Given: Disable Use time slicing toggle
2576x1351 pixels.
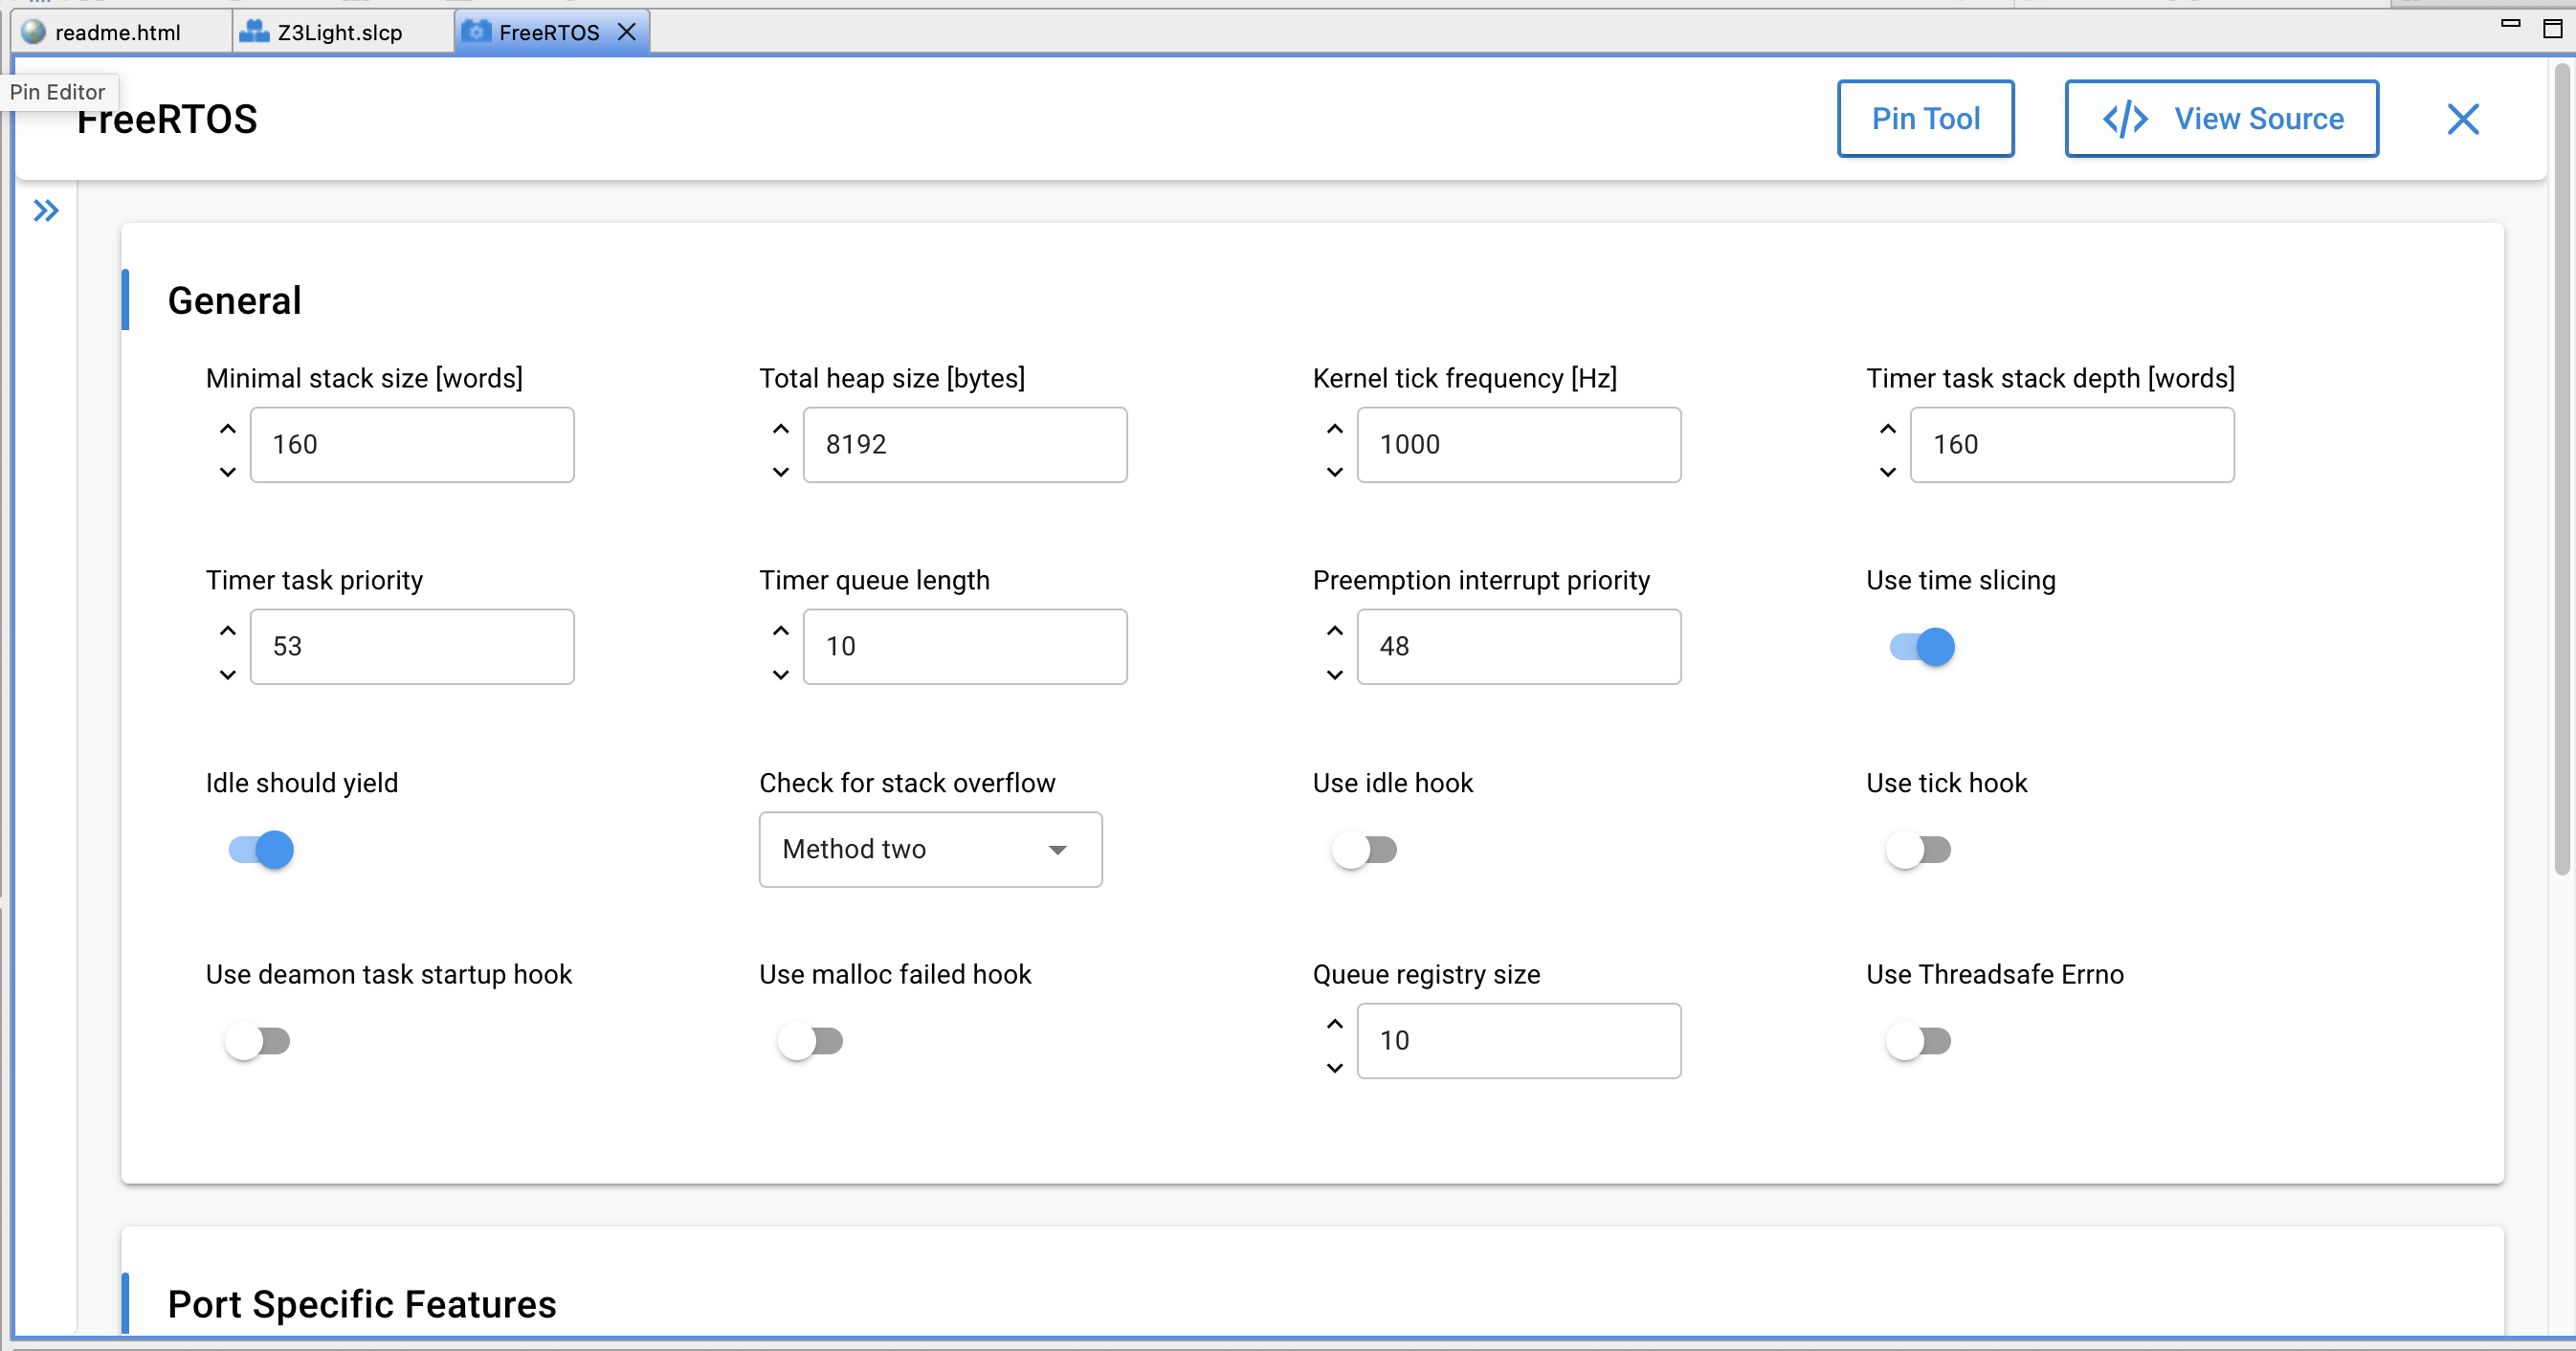Looking at the screenshot, I should click(x=1921, y=647).
